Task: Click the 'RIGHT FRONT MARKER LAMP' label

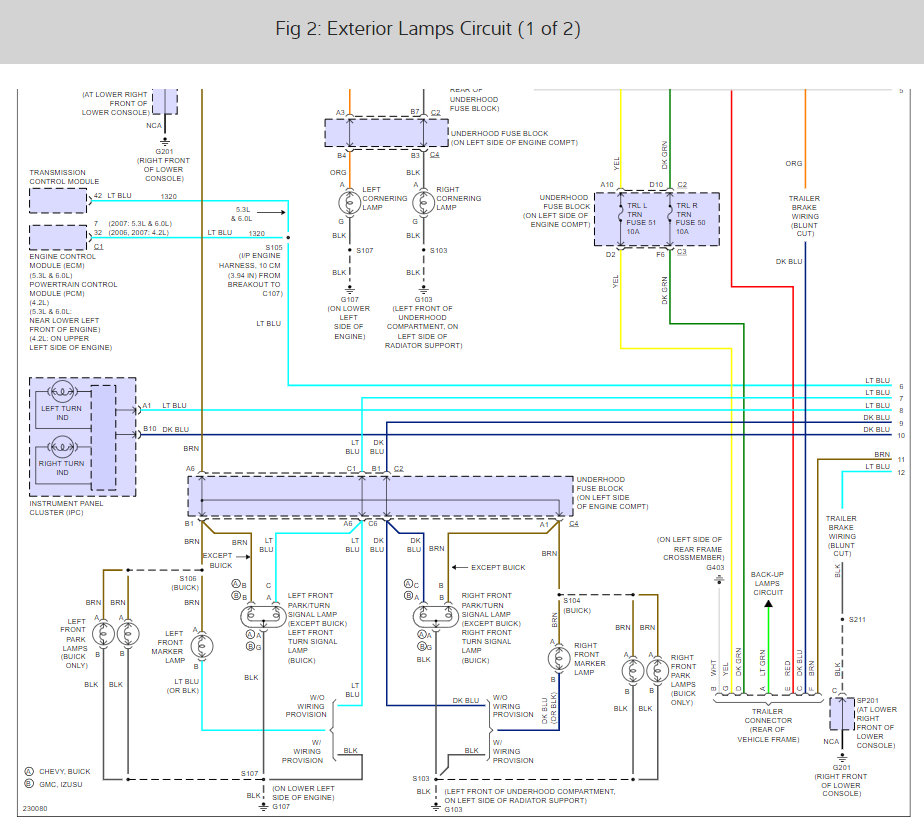Action: [x=589, y=659]
